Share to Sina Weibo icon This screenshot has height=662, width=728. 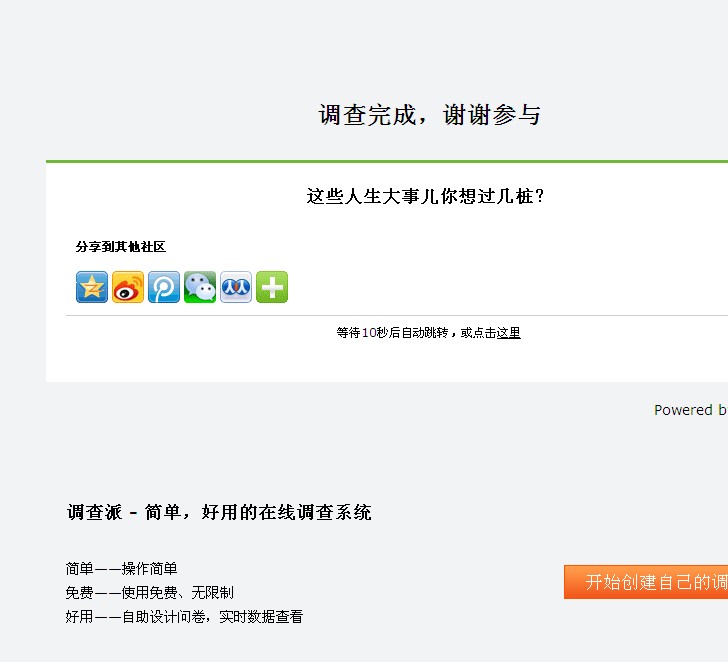pyautogui.click(x=128, y=287)
